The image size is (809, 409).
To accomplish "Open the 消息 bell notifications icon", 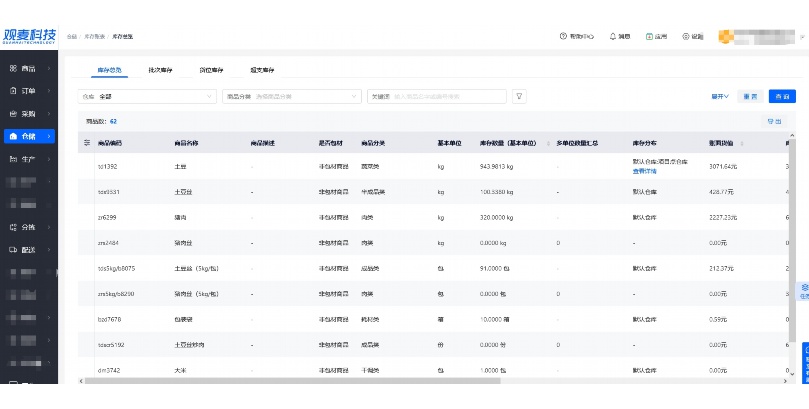I will coord(613,36).
